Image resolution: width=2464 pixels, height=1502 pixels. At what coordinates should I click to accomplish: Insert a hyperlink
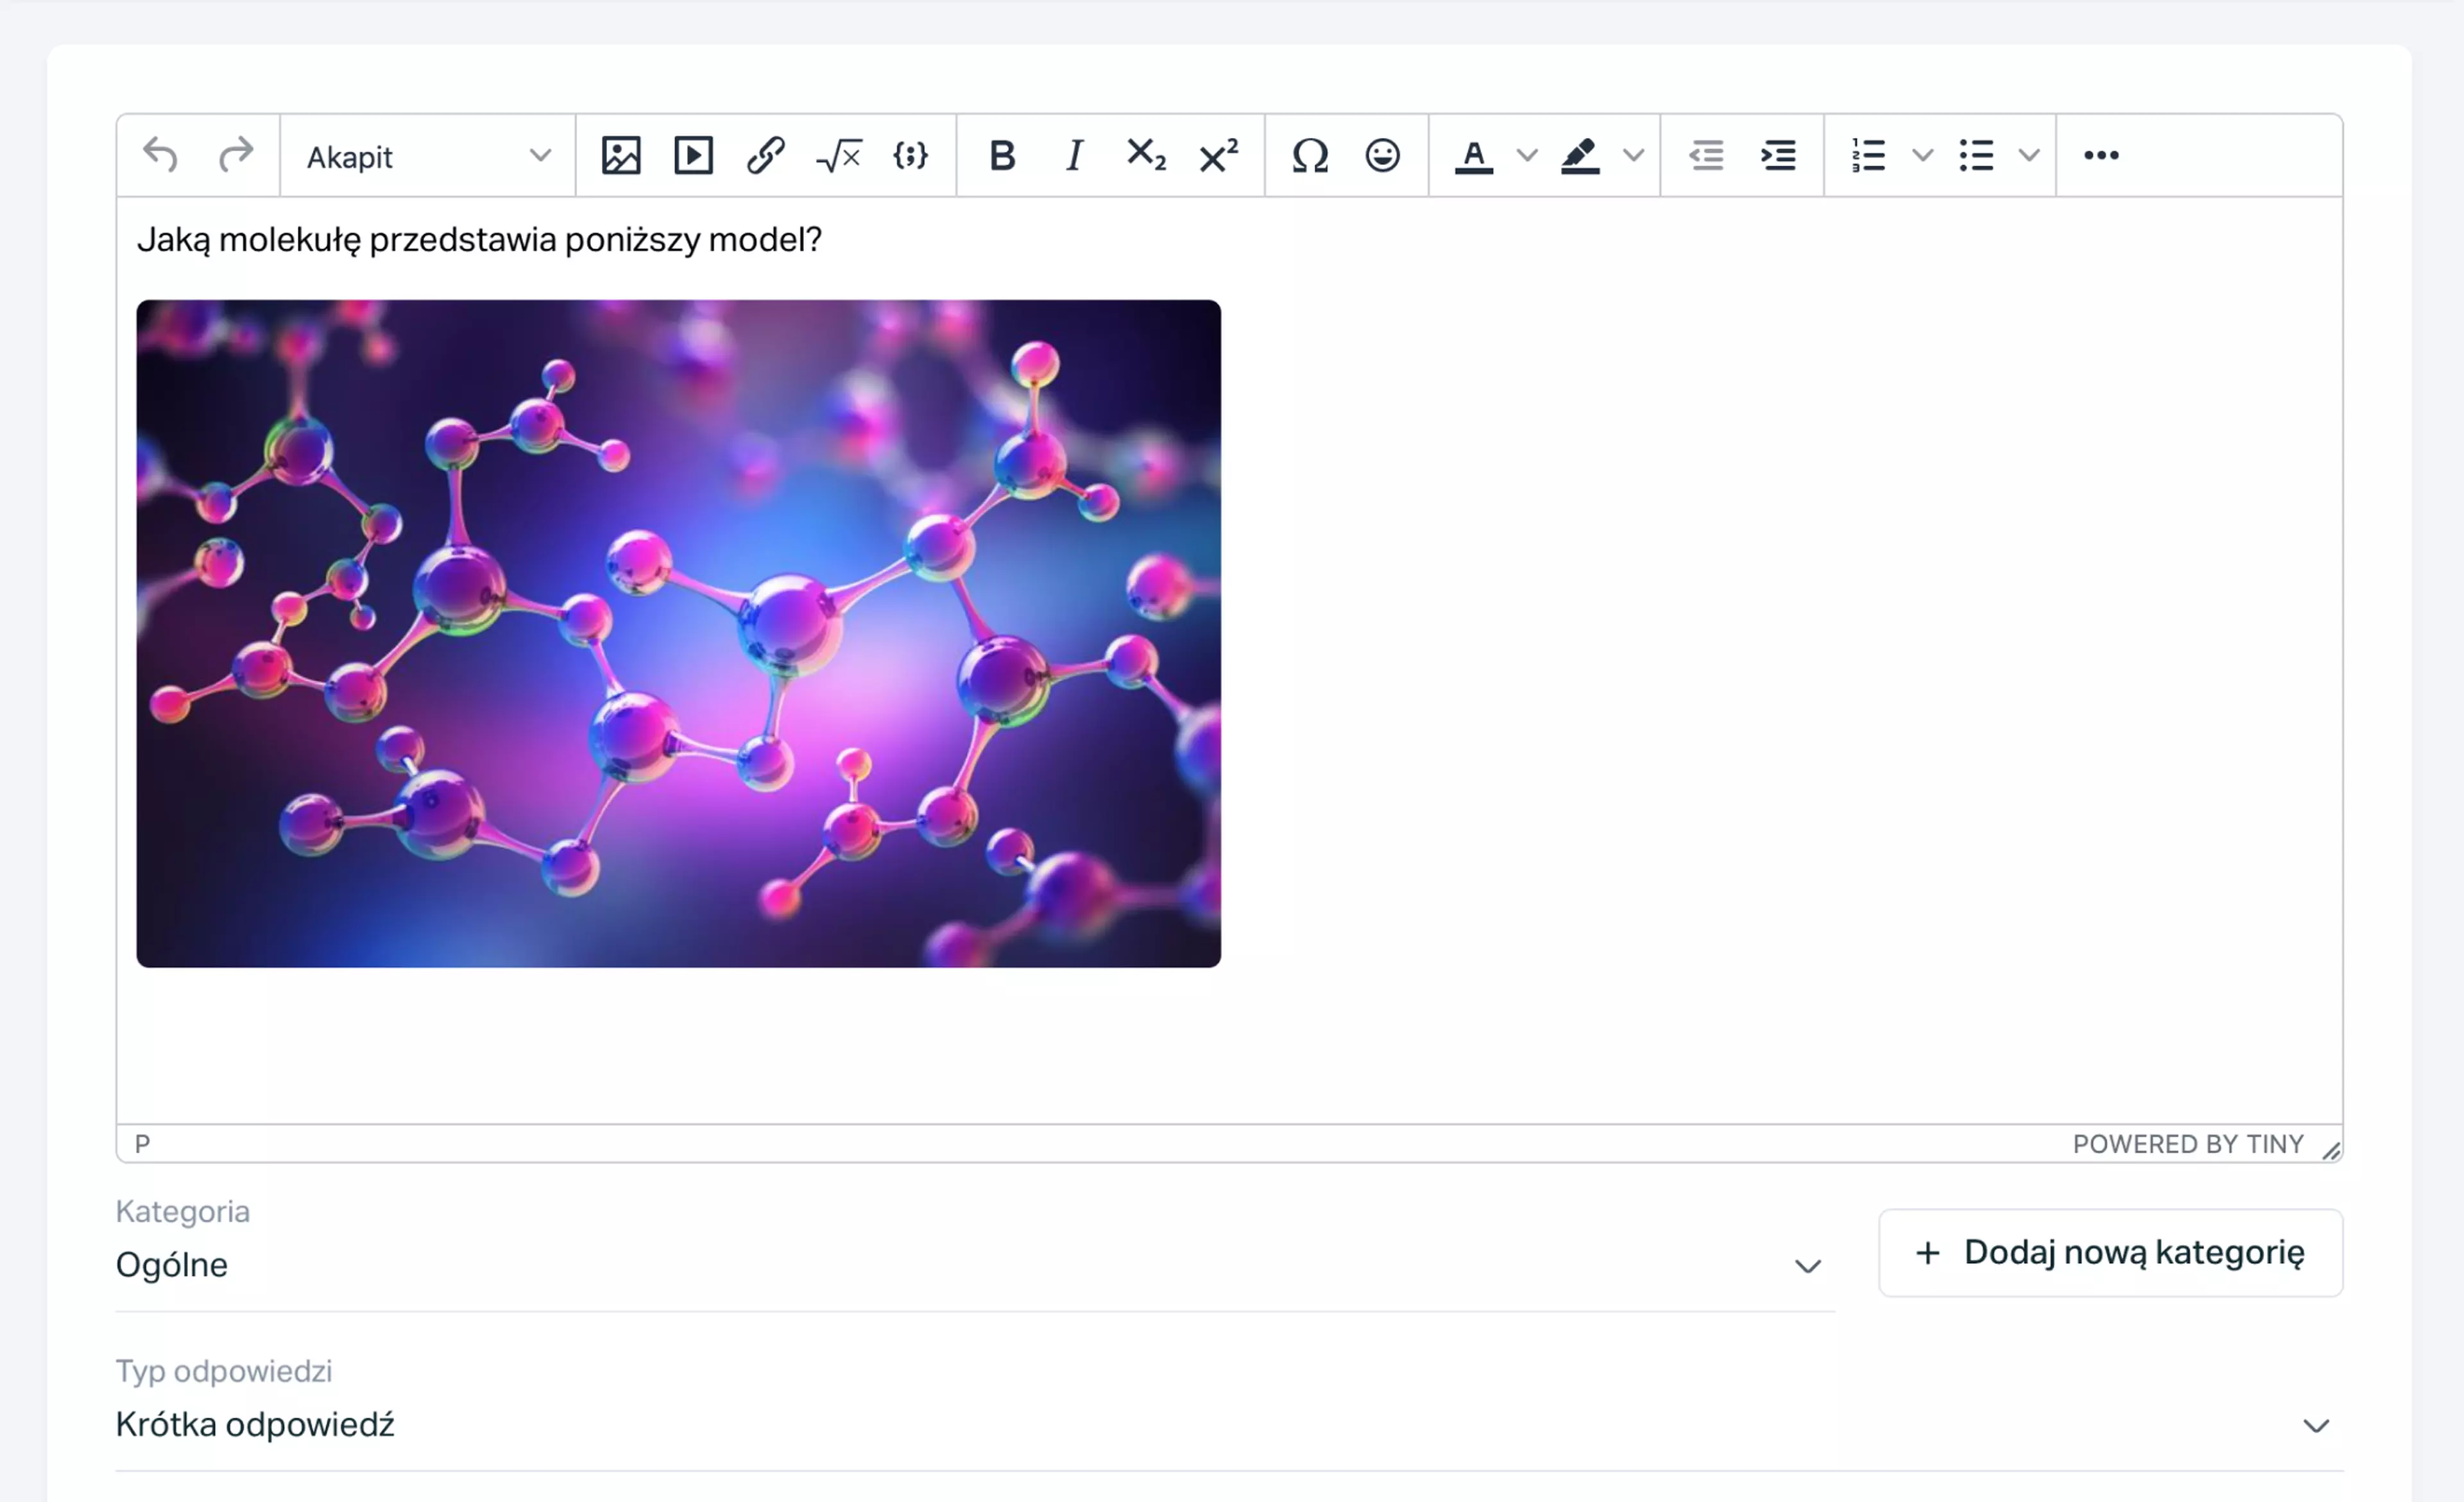coord(766,156)
